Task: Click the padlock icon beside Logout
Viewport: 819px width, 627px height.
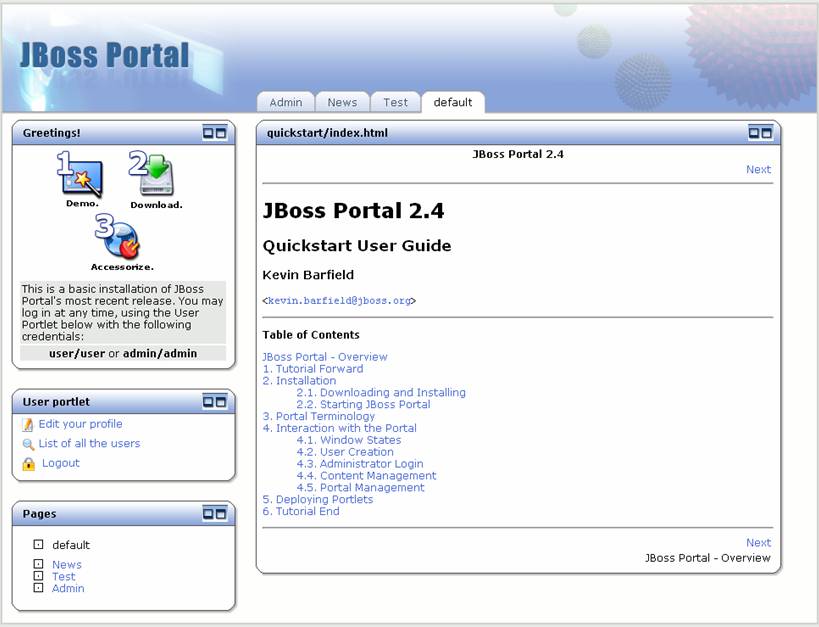Action: pyautogui.click(x=29, y=463)
